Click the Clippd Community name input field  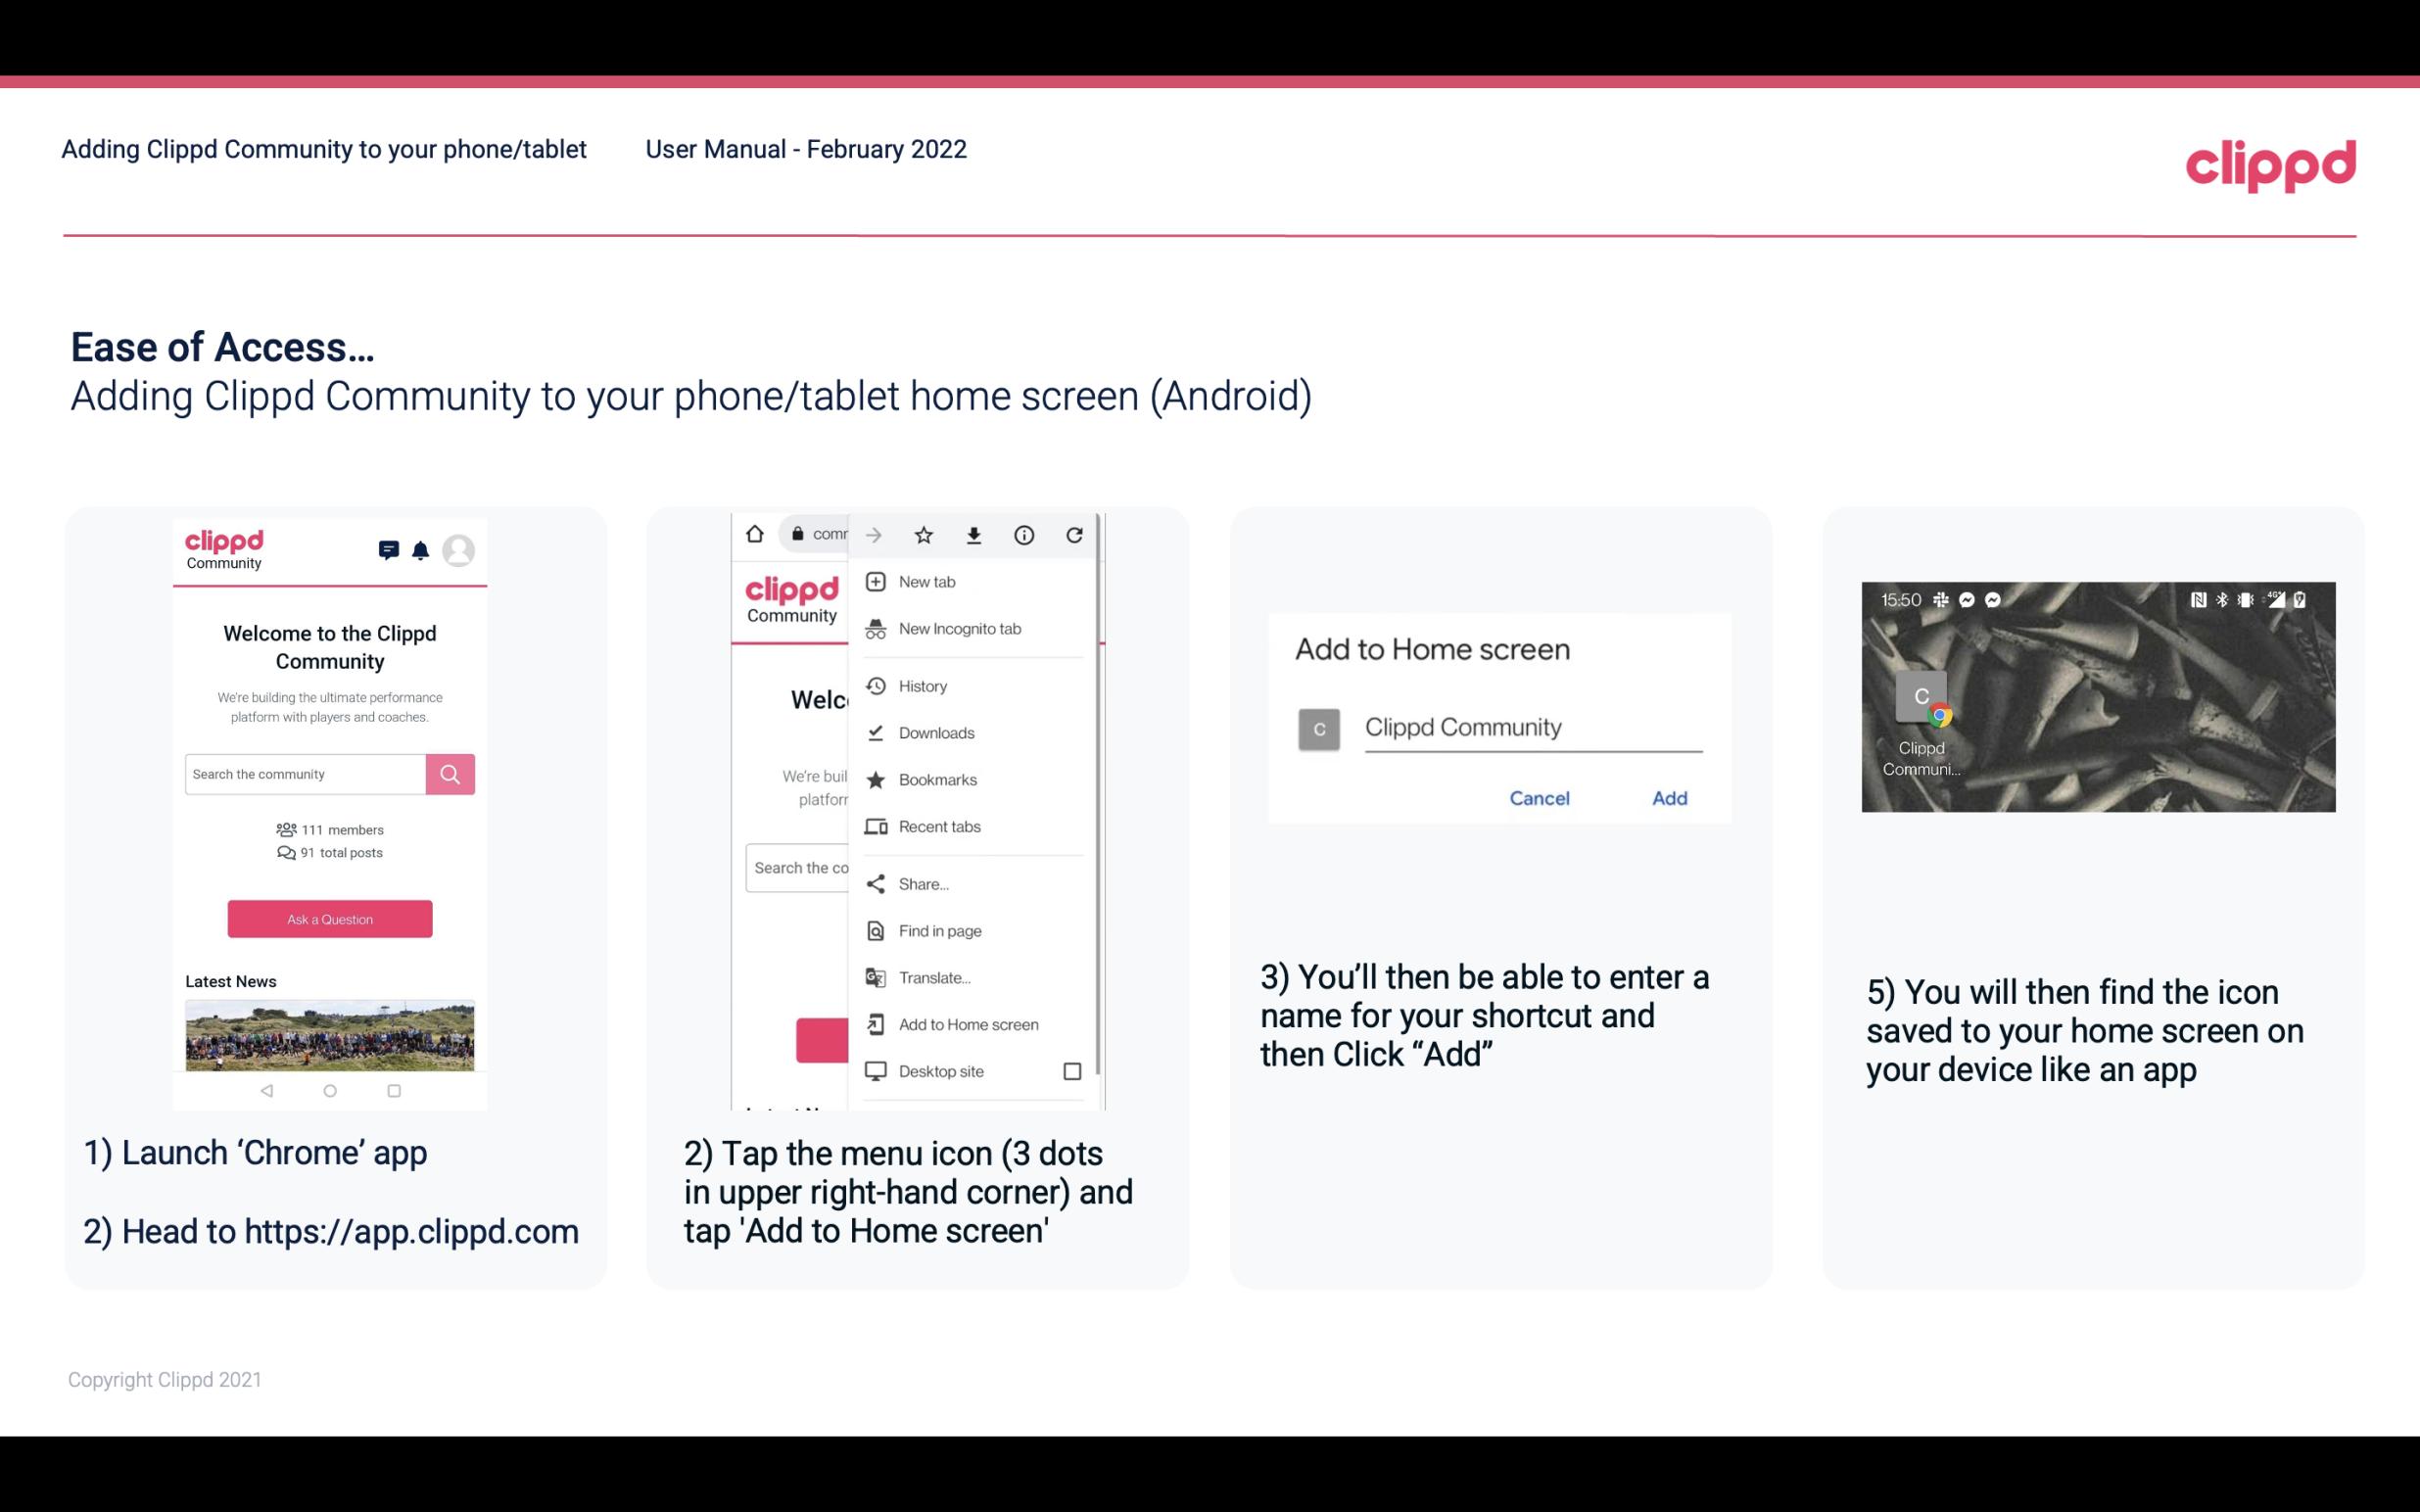[1532, 725]
